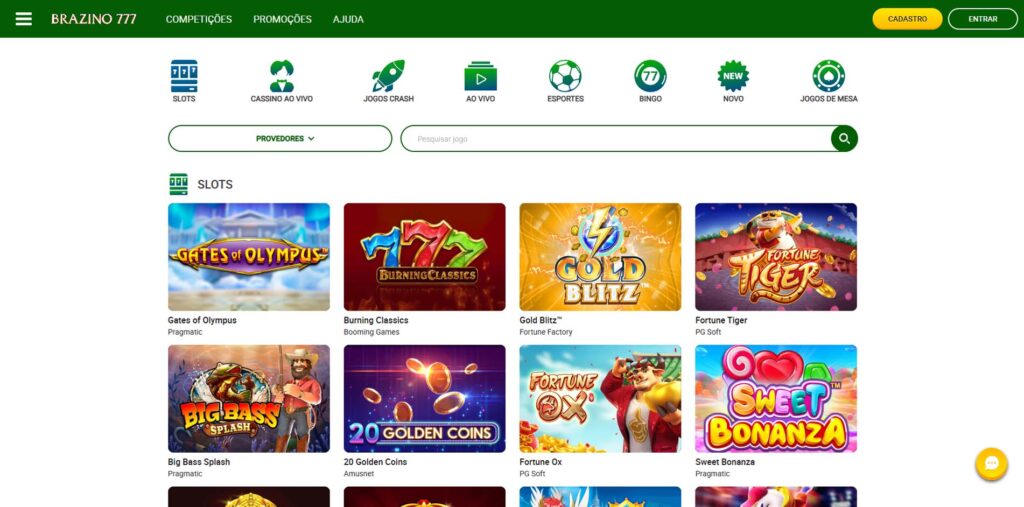The image size is (1024, 507).
Task: Click PG Soft label under Fortune Tiger
Action: click(x=708, y=332)
